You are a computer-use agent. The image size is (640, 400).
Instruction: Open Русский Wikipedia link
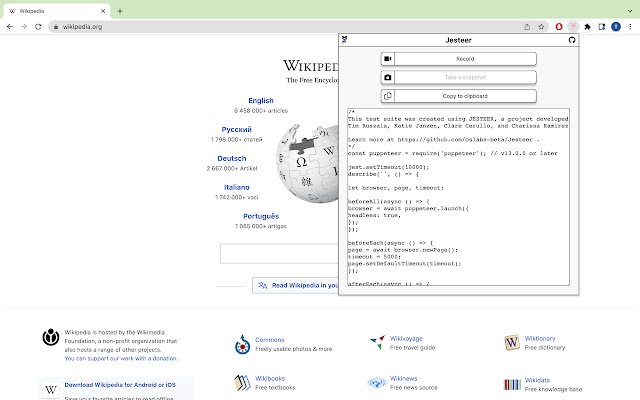click(236, 129)
